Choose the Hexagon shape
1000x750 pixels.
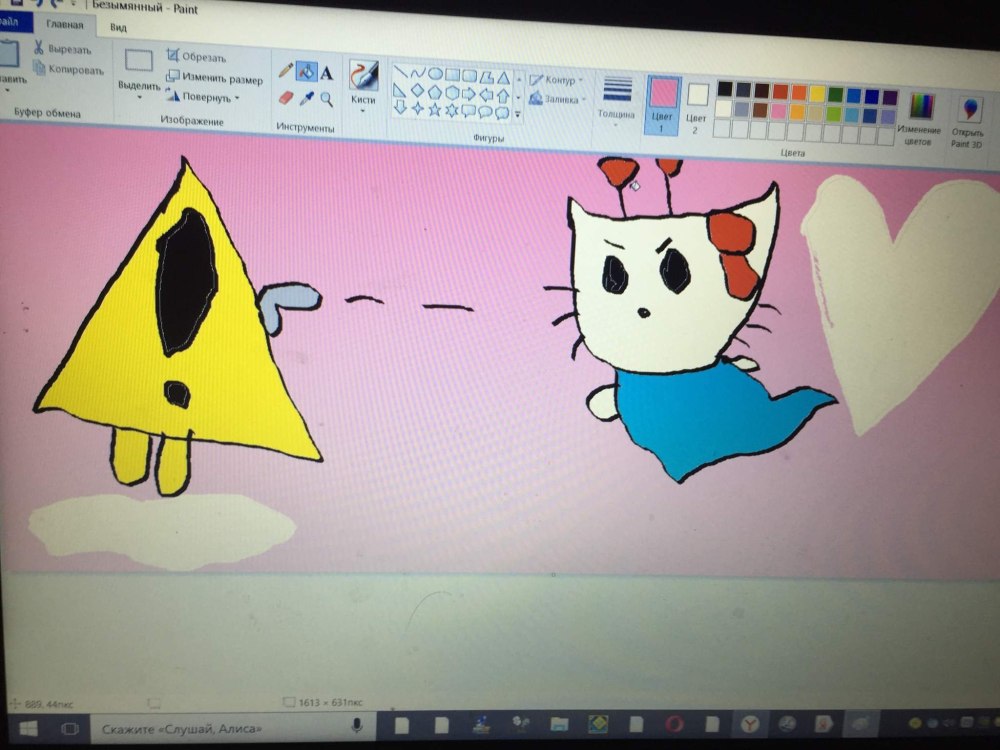pos(452,92)
